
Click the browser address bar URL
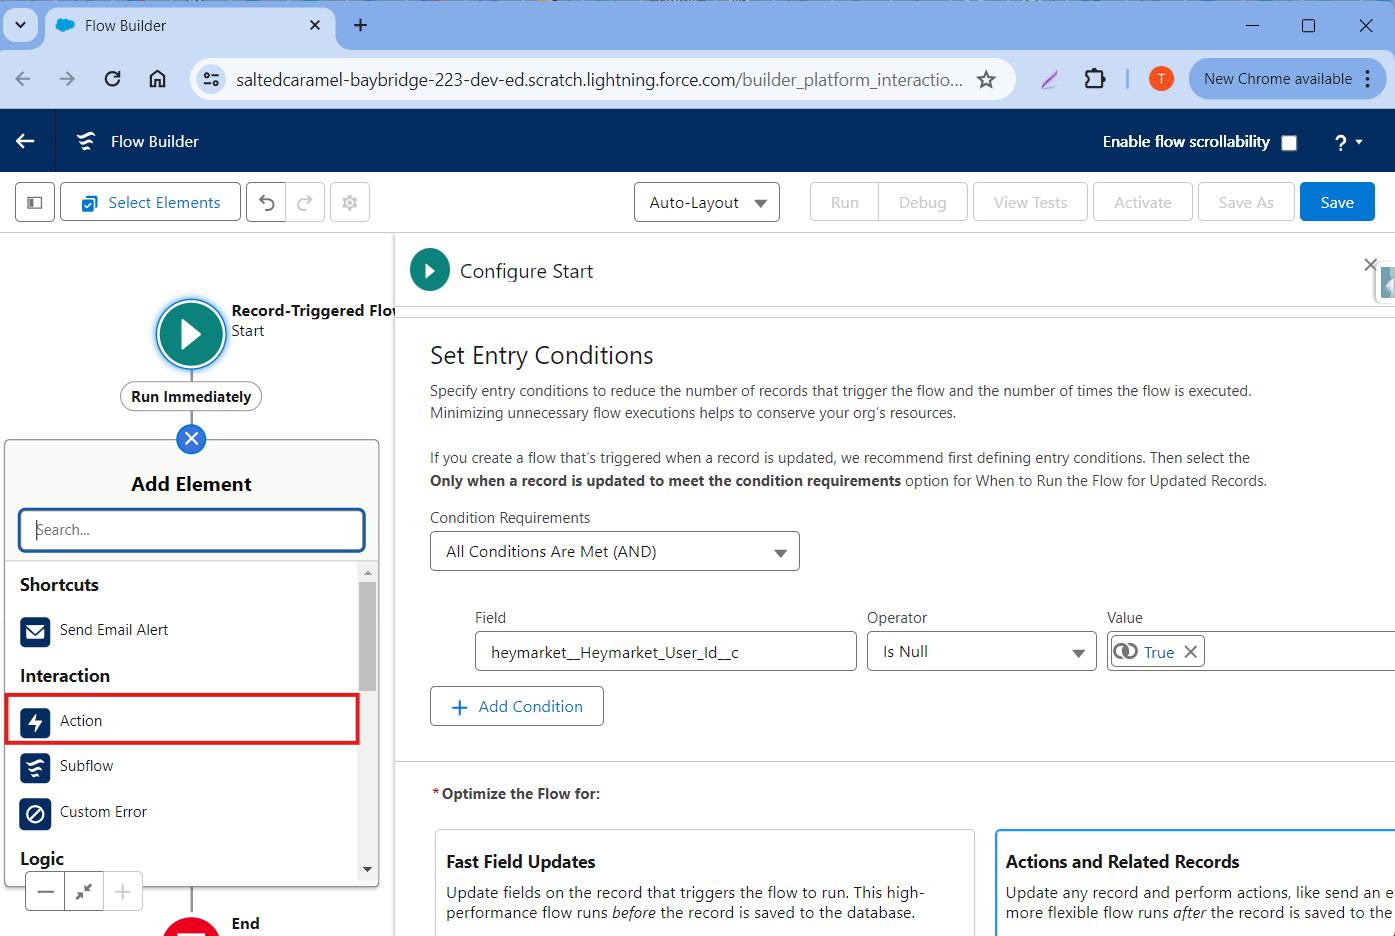(x=599, y=79)
